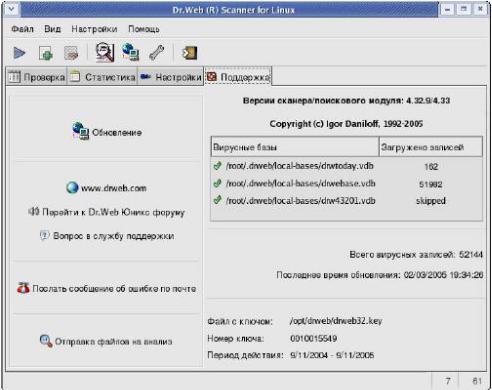Switch to the Проверка tab

[x=37, y=77]
